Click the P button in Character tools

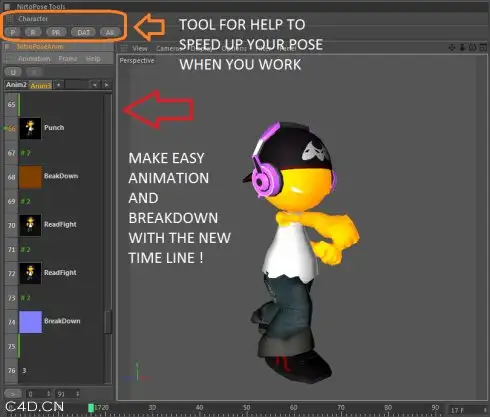pos(13,32)
